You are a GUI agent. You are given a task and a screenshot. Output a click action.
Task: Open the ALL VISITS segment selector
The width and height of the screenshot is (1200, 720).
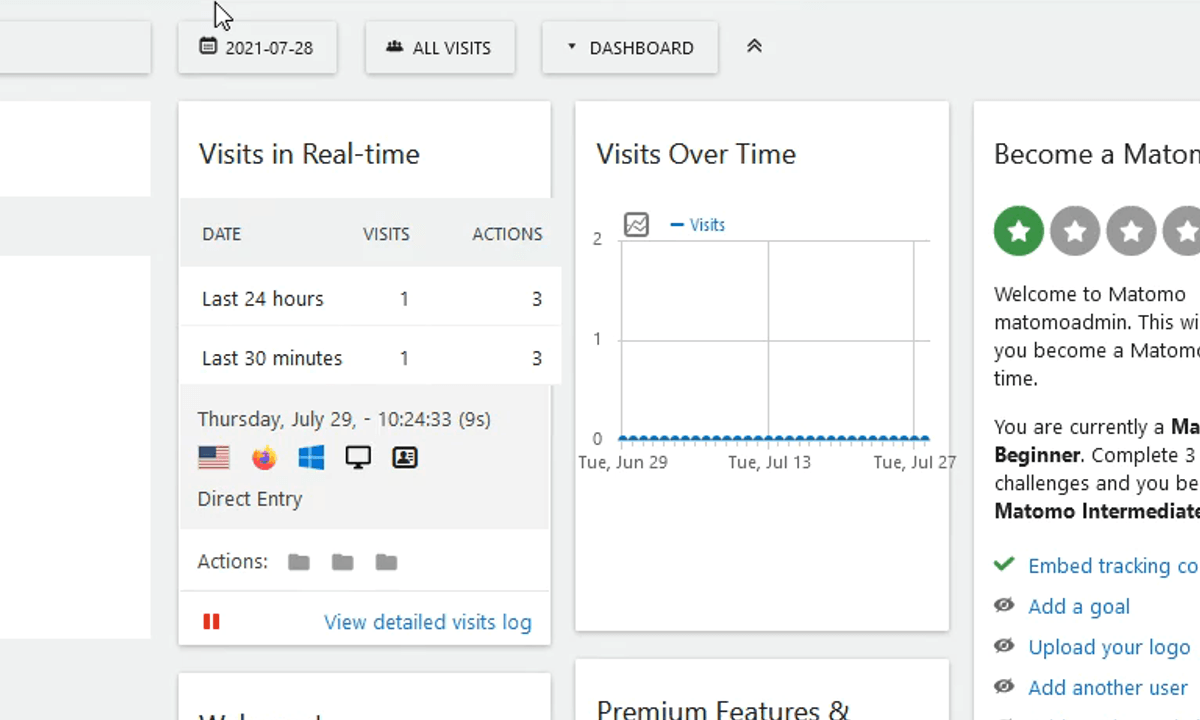[x=440, y=47]
